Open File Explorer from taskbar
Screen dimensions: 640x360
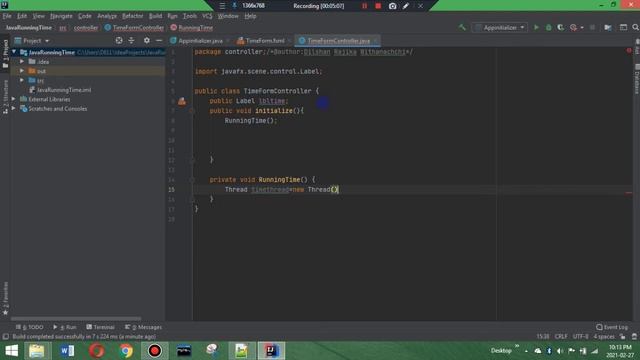tap(37, 351)
